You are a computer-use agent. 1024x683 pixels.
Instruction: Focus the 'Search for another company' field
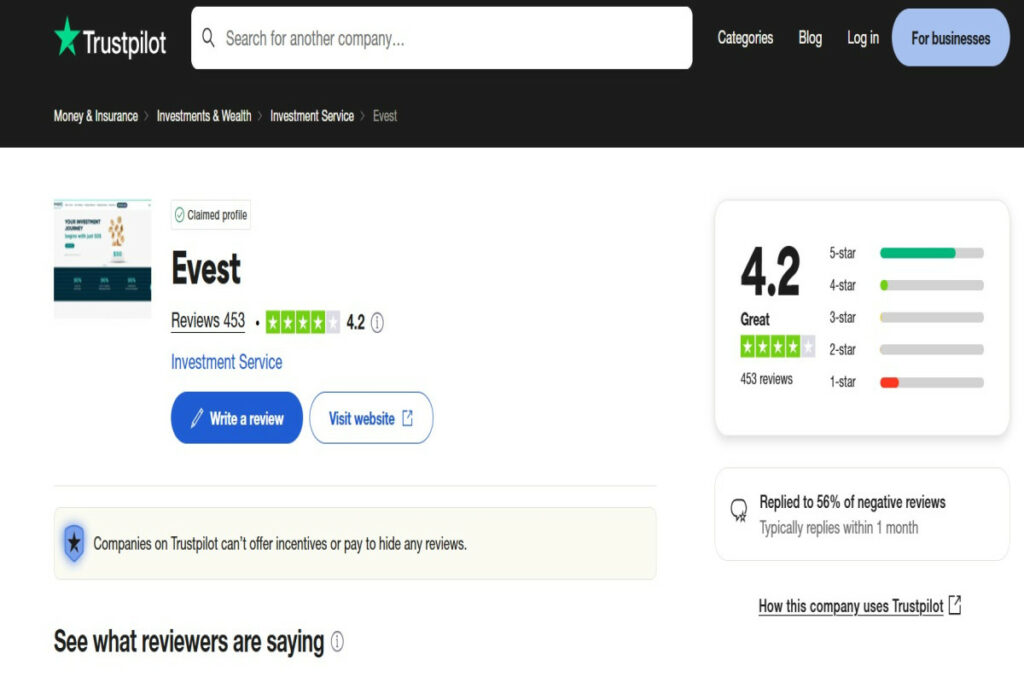441,38
